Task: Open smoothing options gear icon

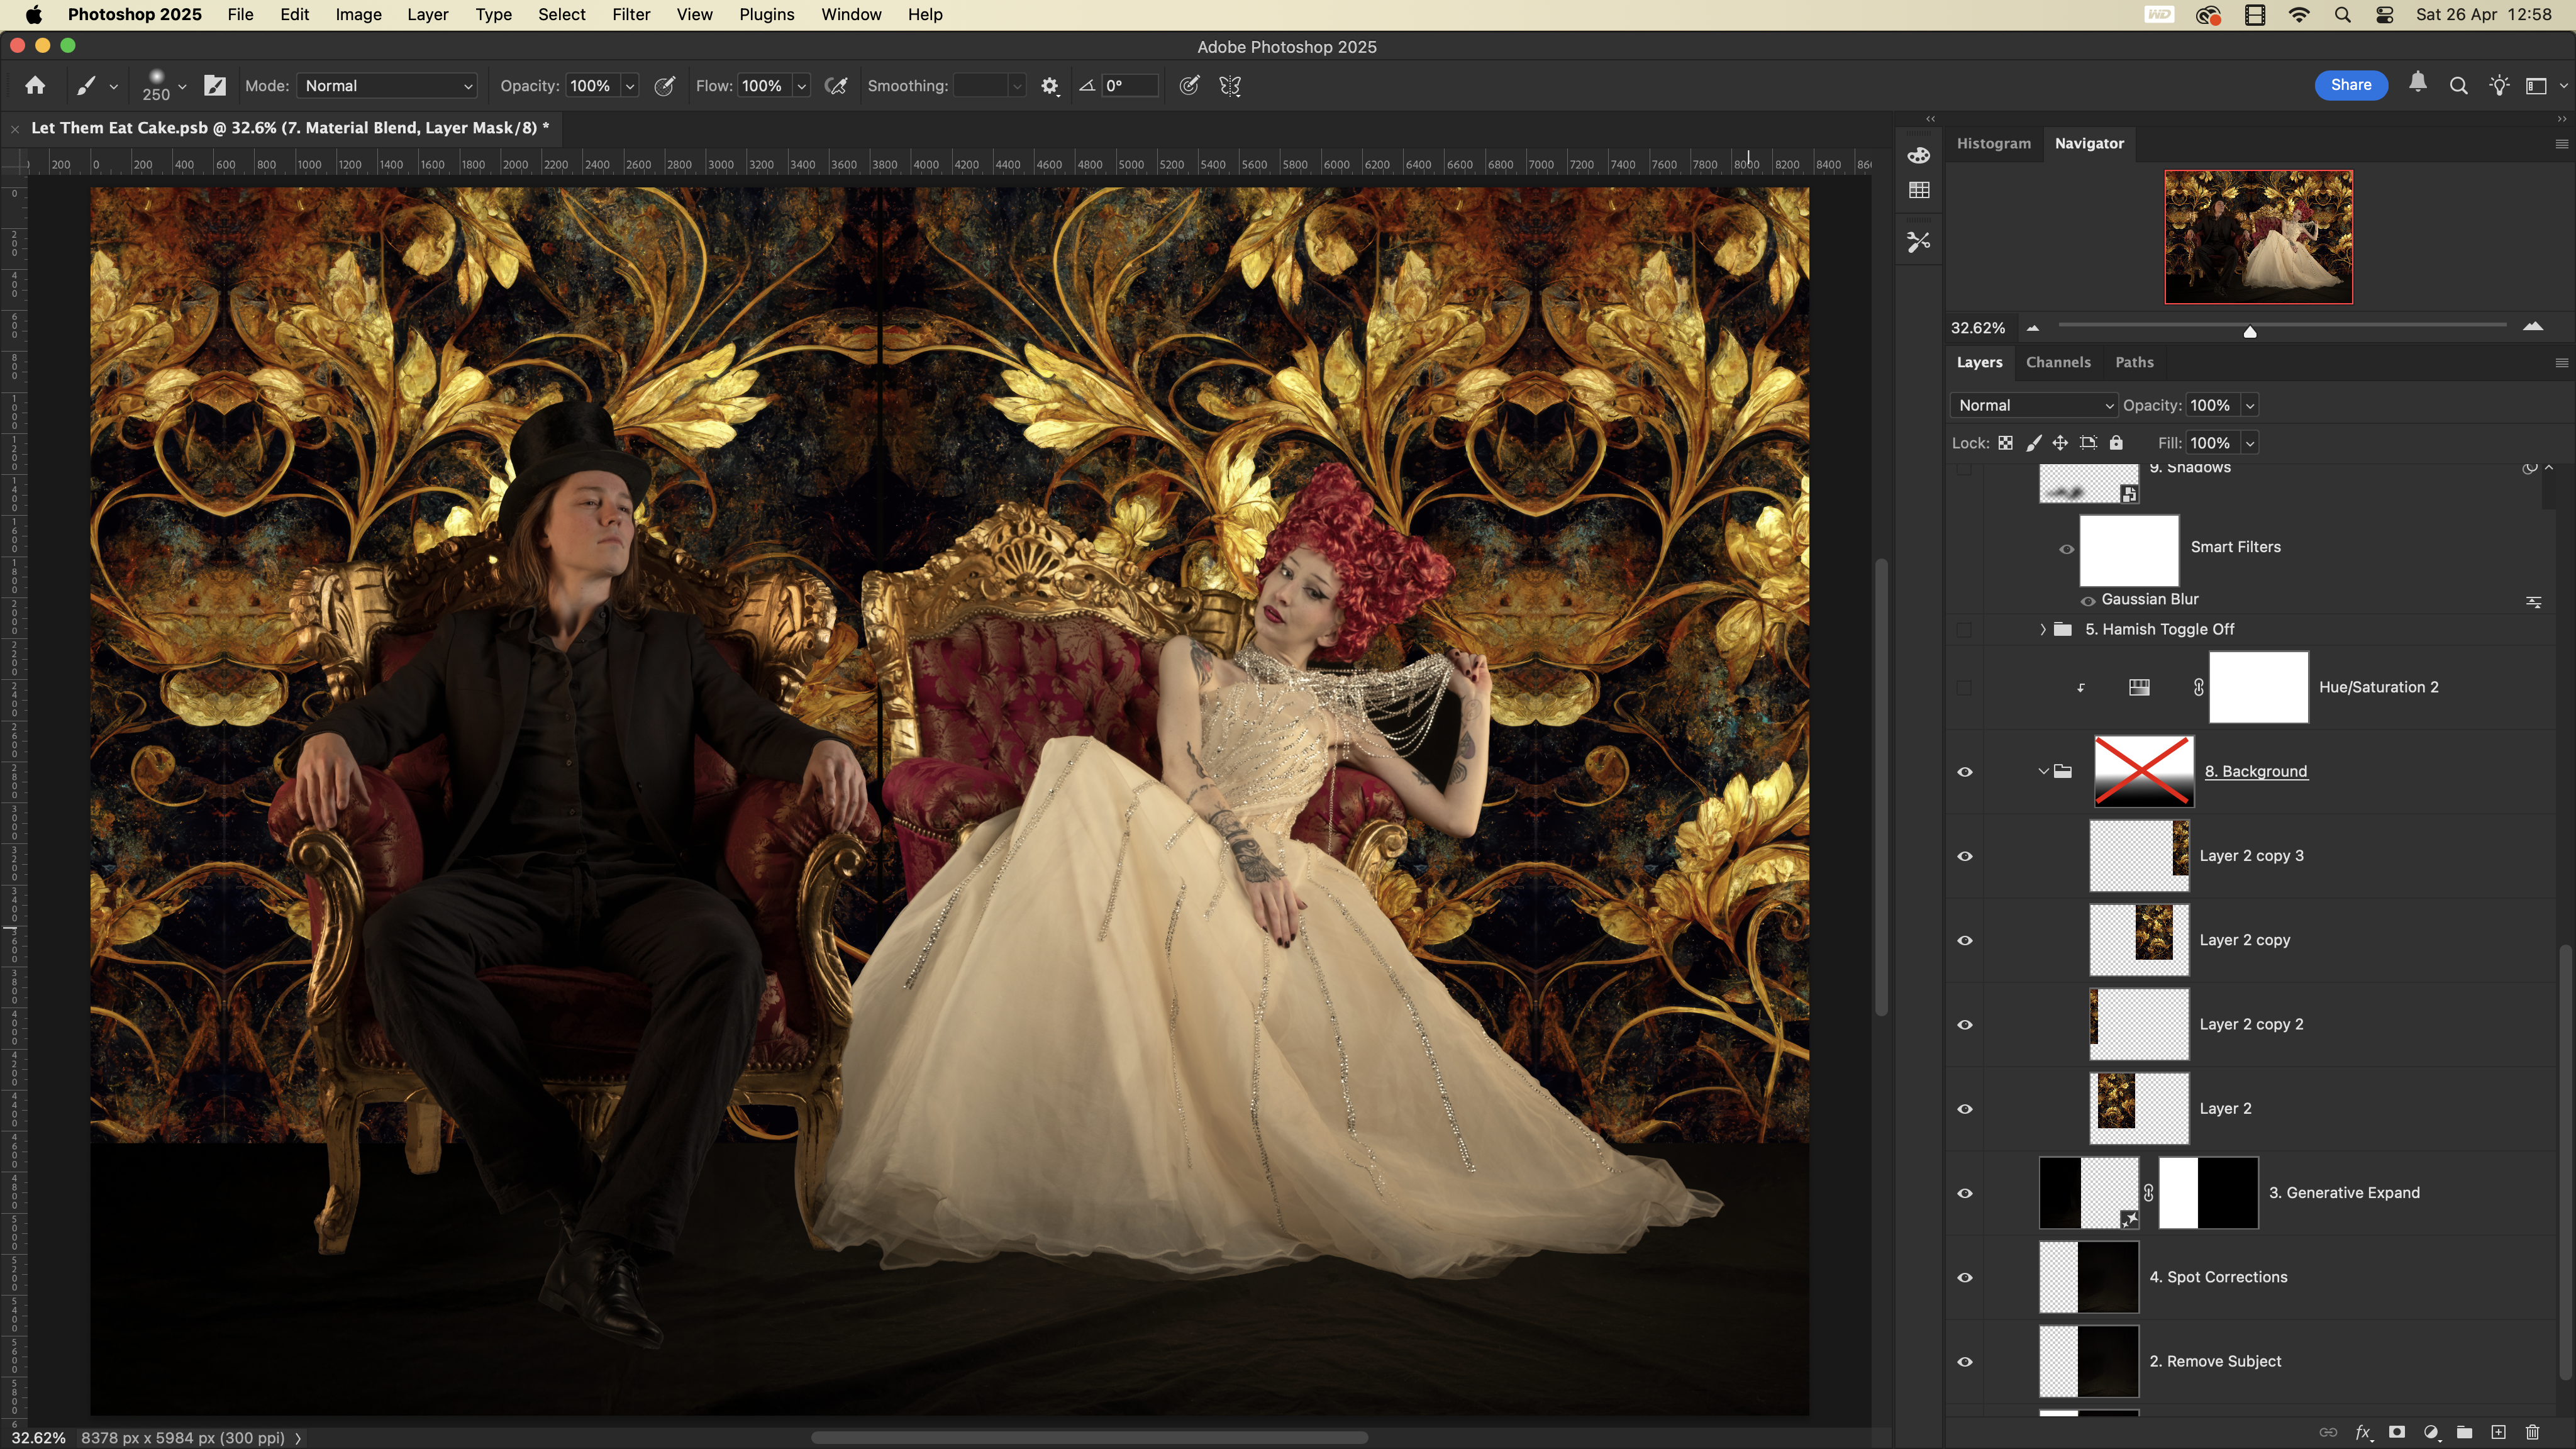Action: [x=1049, y=86]
